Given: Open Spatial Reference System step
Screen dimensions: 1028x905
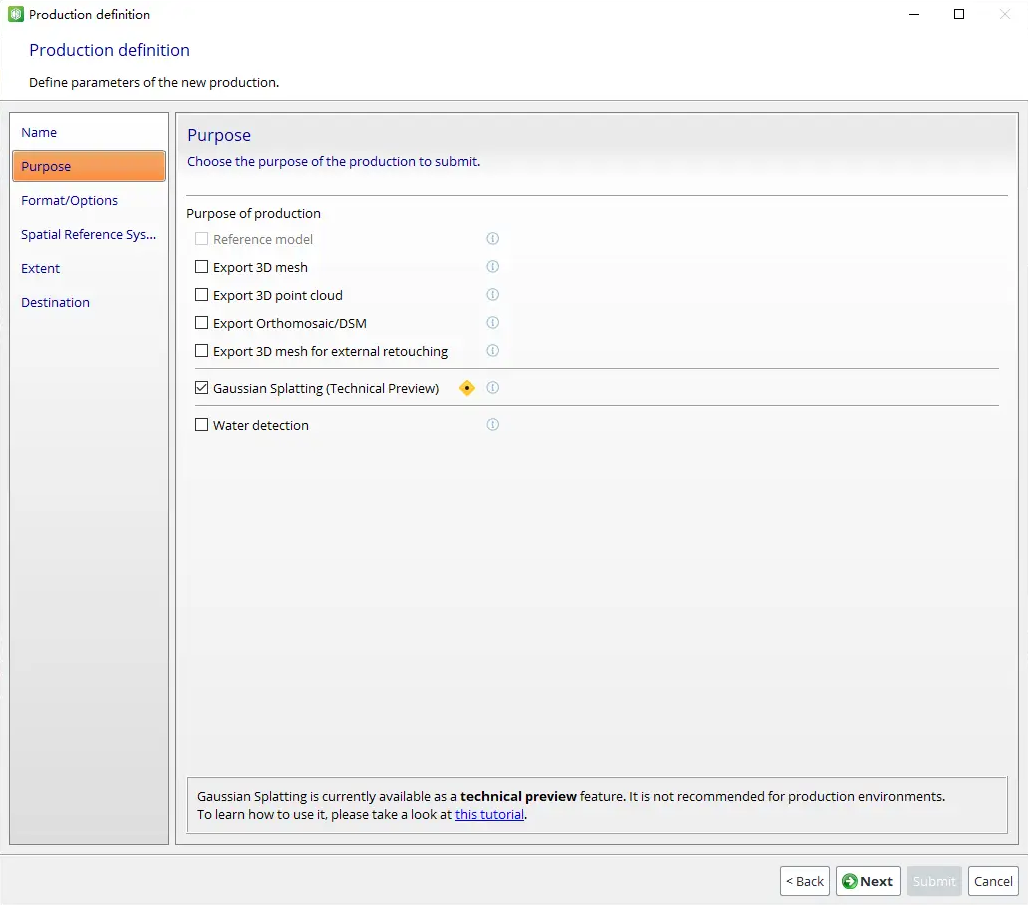Looking at the screenshot, I should [x=89, y=235].
